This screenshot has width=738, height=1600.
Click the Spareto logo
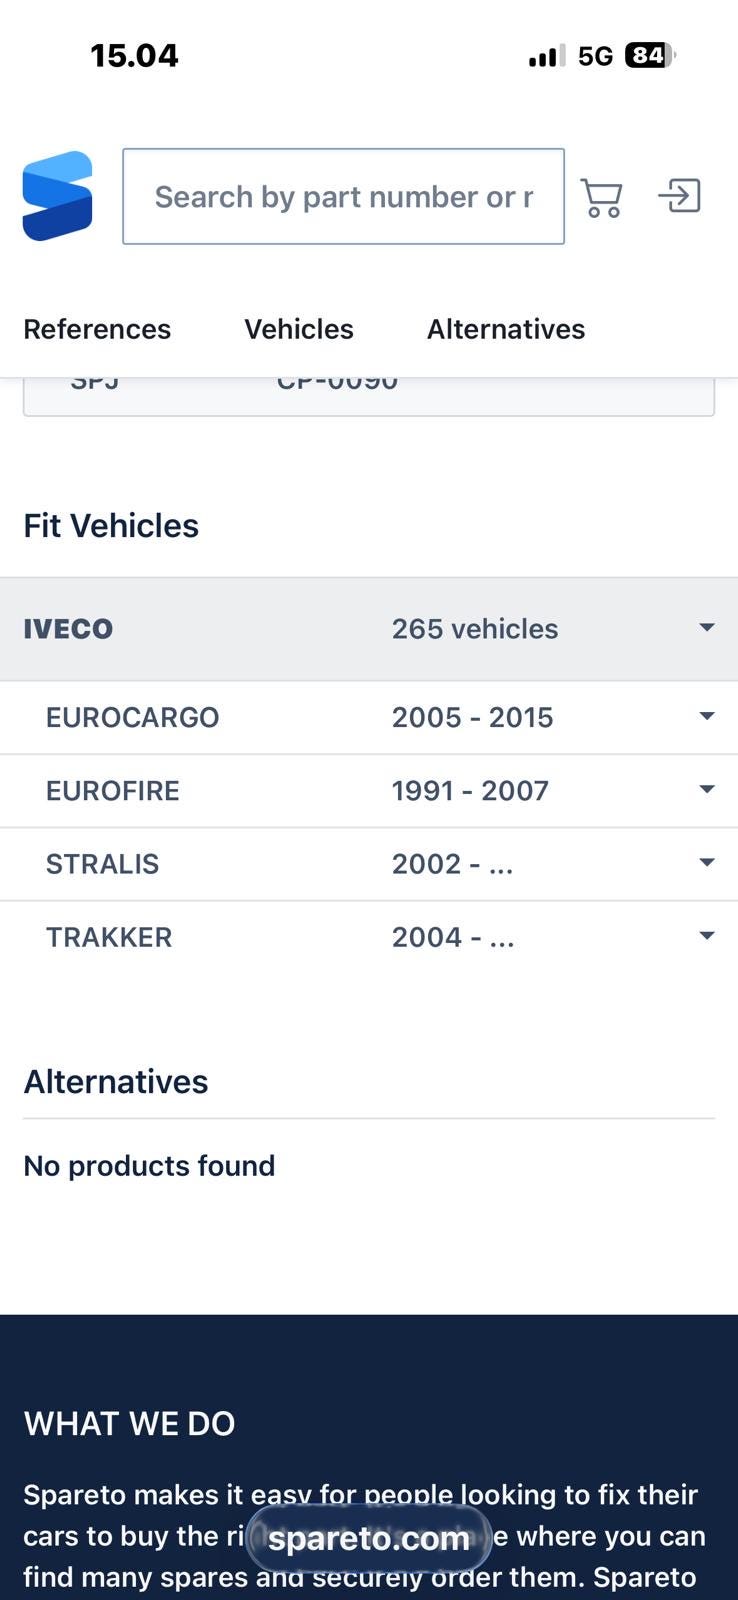pos(58,196)
